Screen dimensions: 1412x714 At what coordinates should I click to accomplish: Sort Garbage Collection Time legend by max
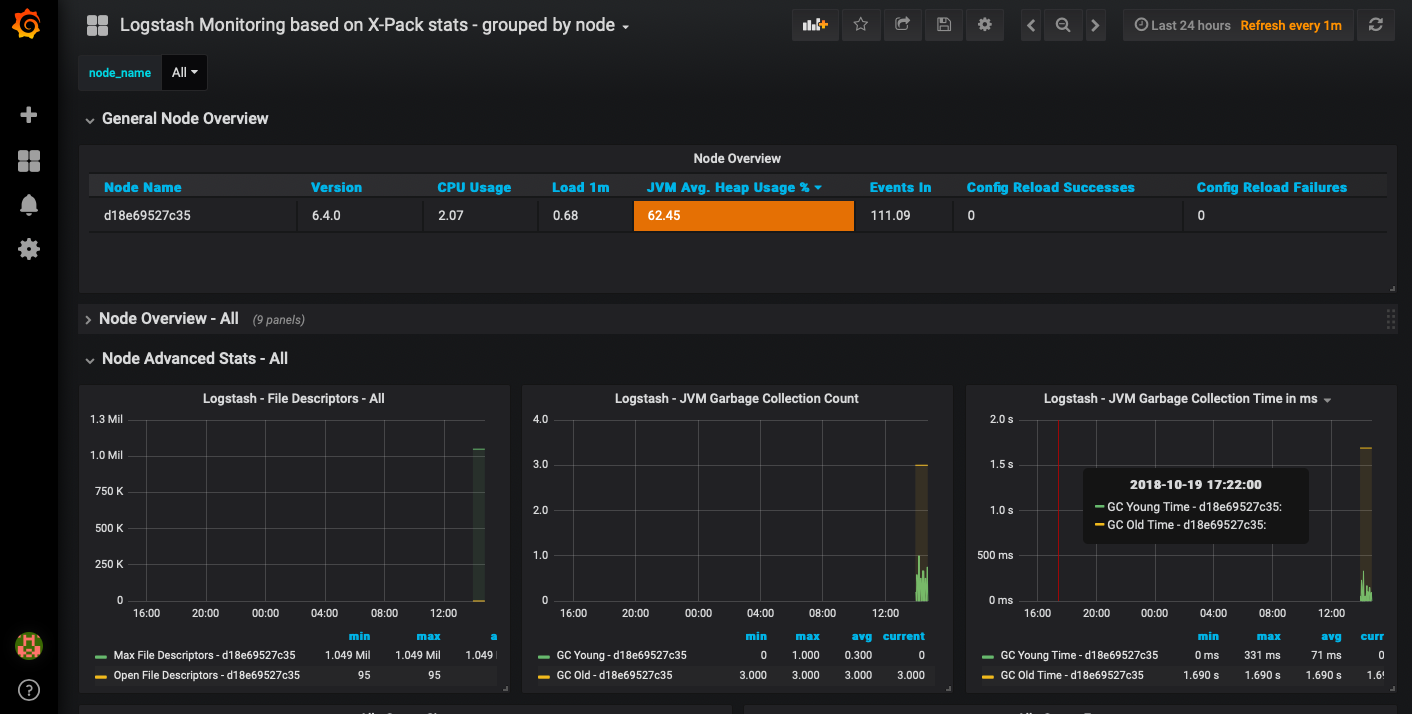(x=1268, y=636)
